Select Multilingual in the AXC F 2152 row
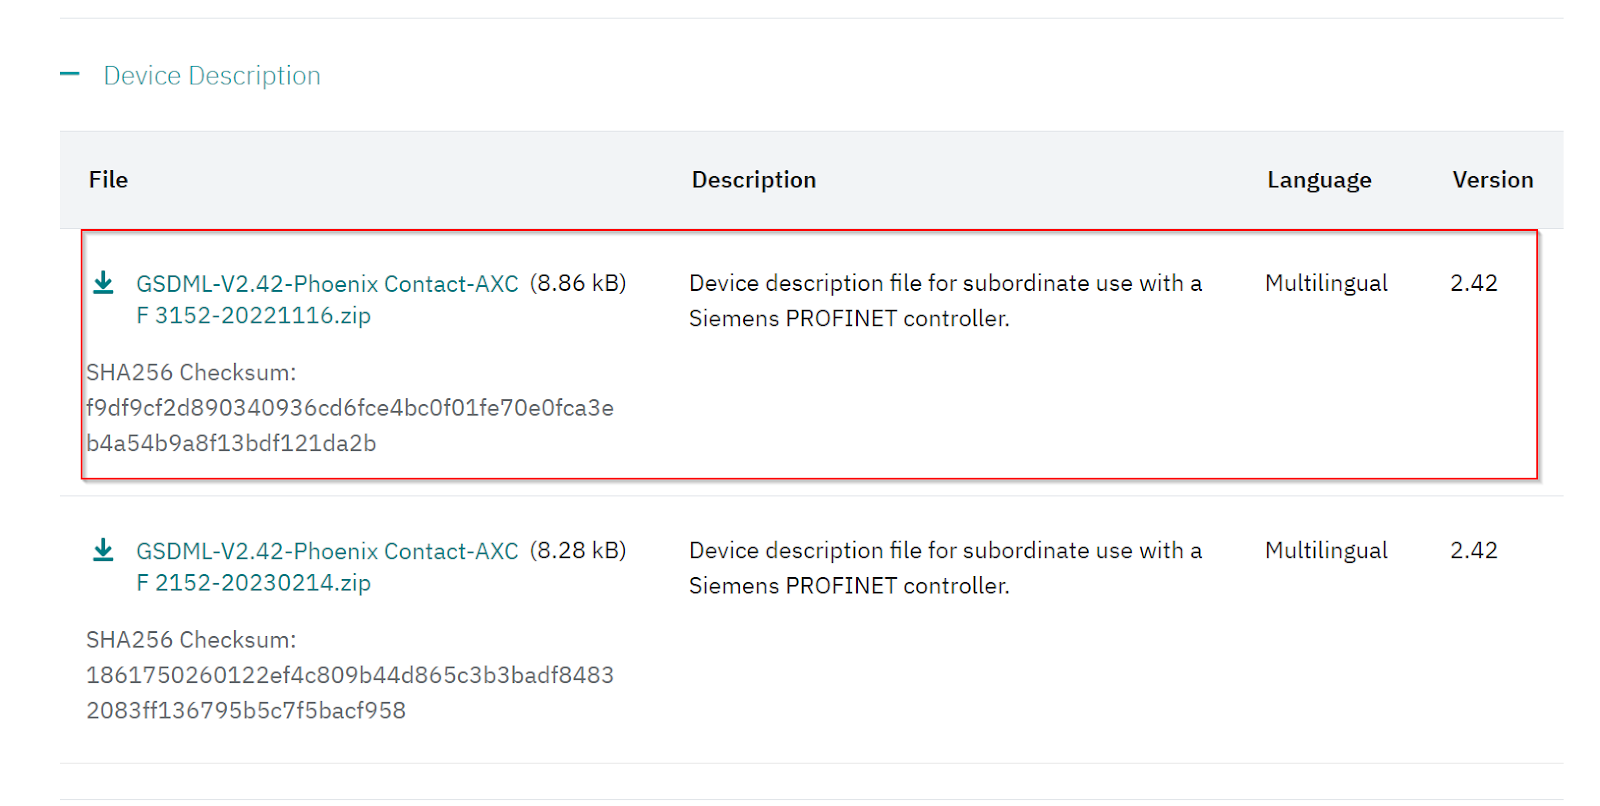 pyautogui.click(x=1326, y=550)
